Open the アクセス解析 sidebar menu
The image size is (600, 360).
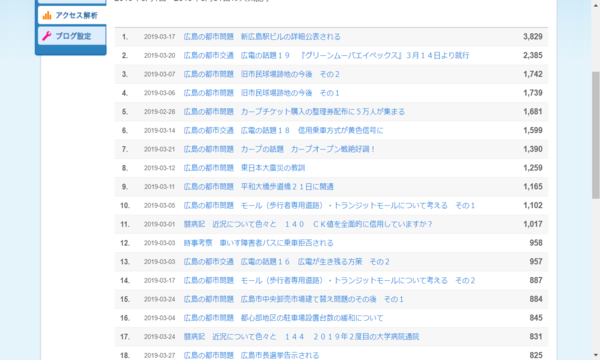point(72,15)
